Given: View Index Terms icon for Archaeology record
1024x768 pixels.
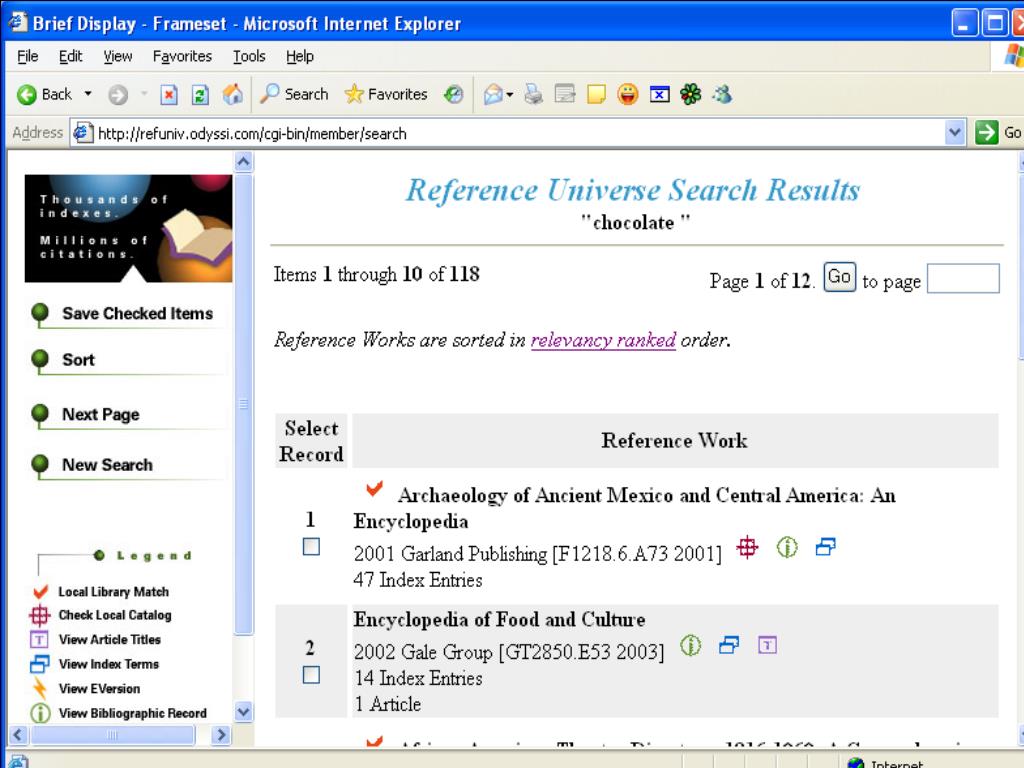Looking at the screenshot, I should click(x=825, y=546).
